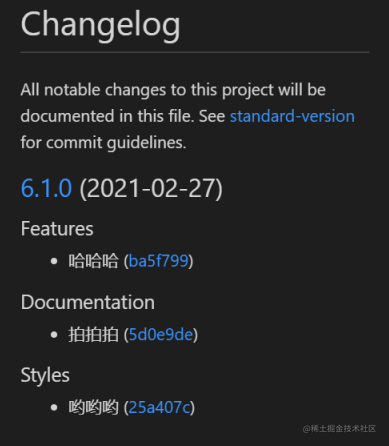Click the 'for commit guidelines.' text
Screen dimensions: 389x446
point(103,143)
